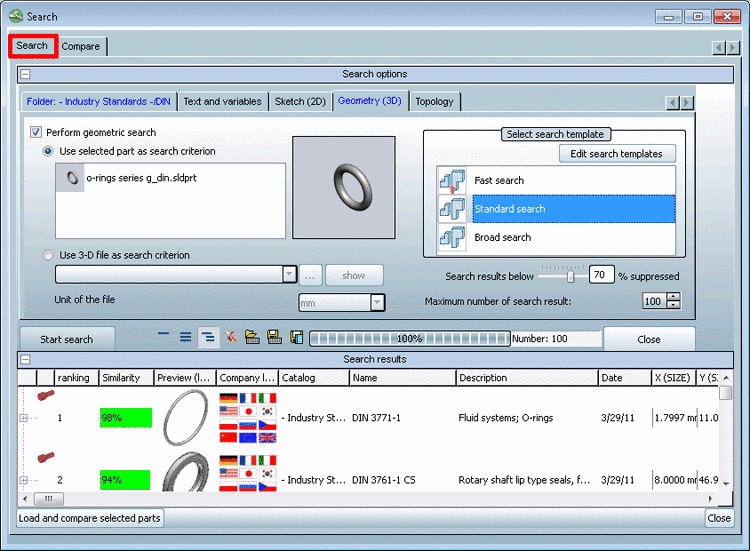Click the Start search button

pos(66,339)
